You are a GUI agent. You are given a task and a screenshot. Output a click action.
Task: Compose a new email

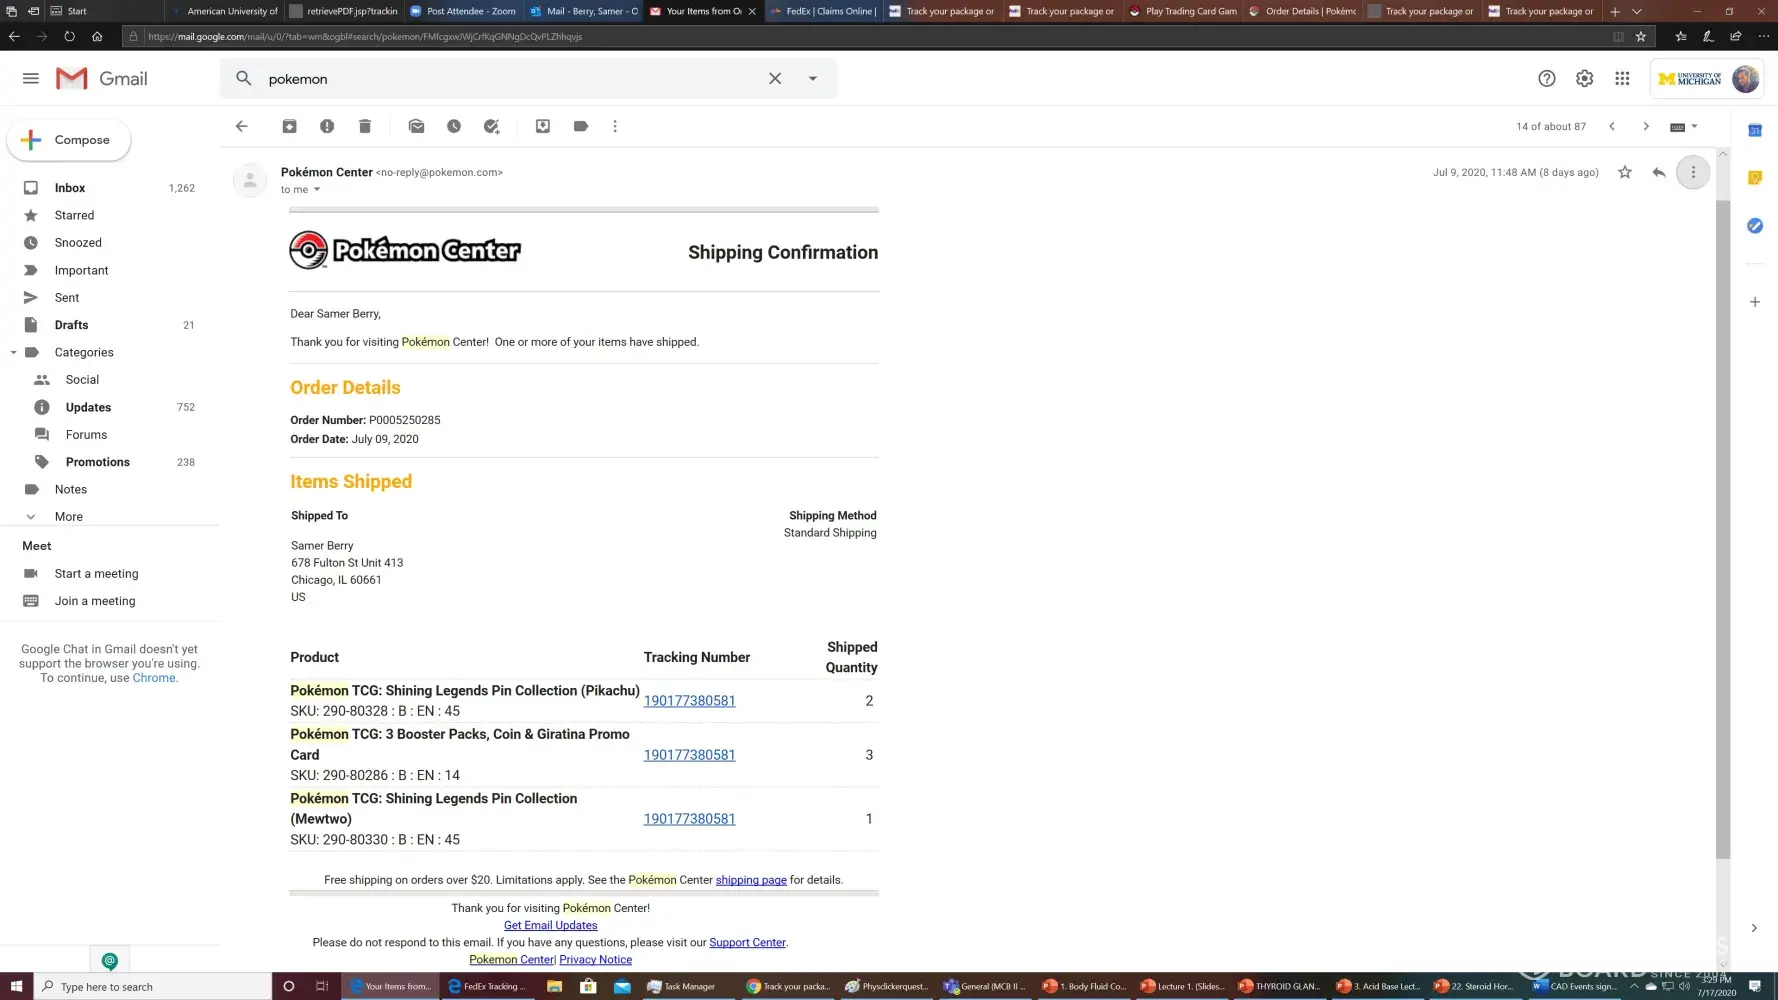click(x=69, y=140)
